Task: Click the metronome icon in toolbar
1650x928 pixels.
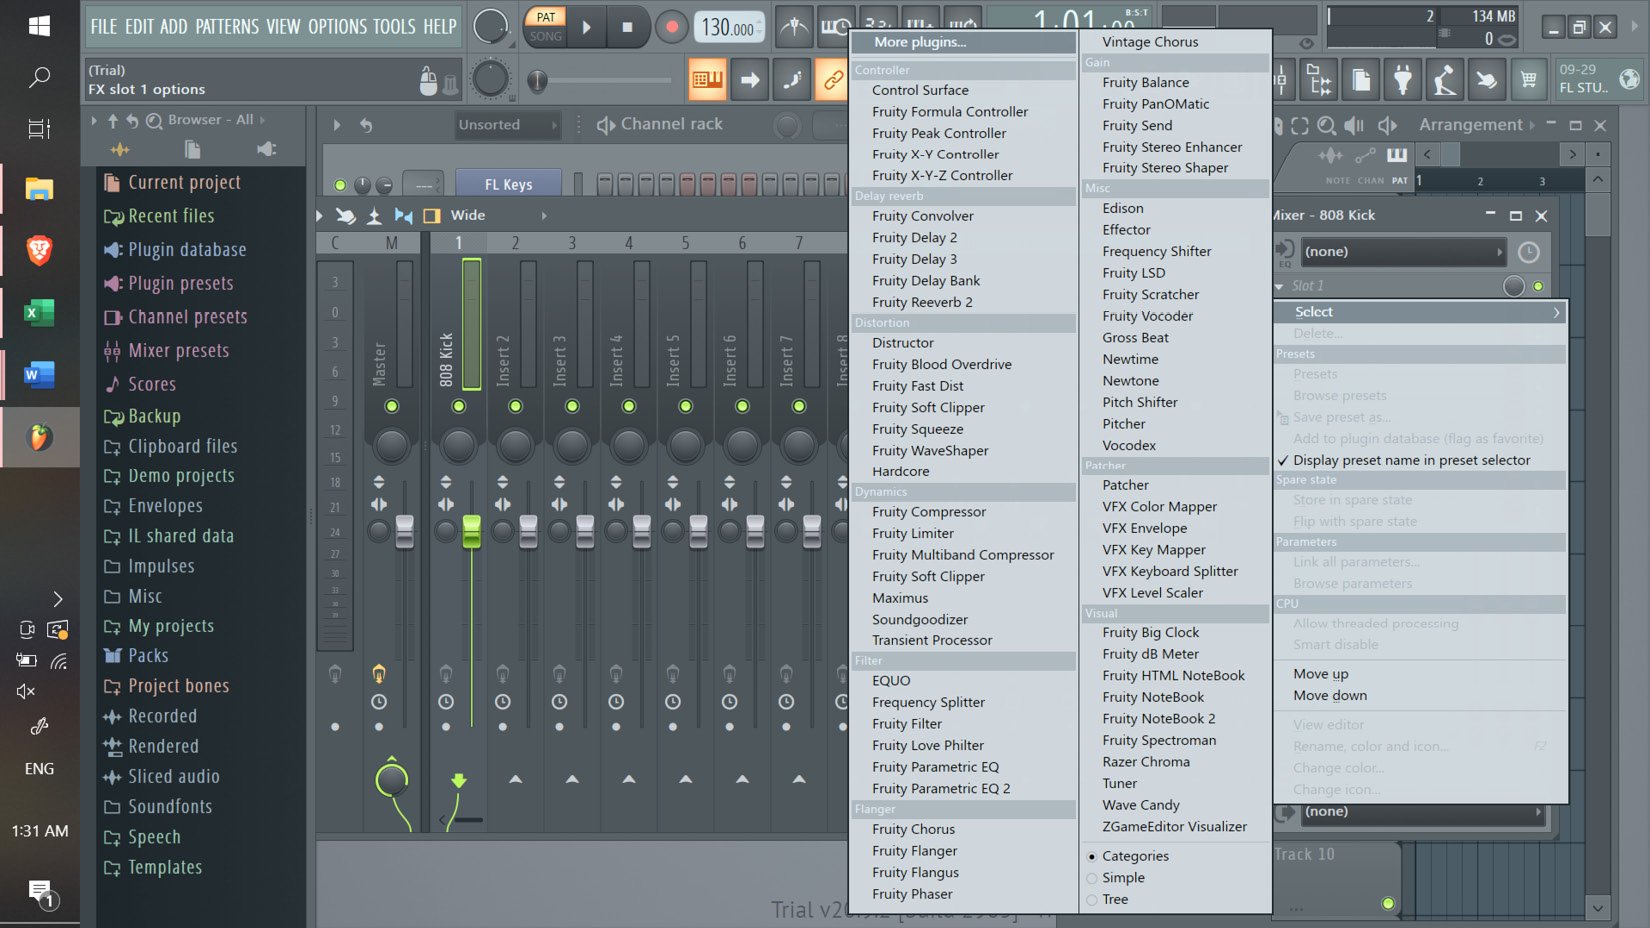Action: click(x=794, y=27)
